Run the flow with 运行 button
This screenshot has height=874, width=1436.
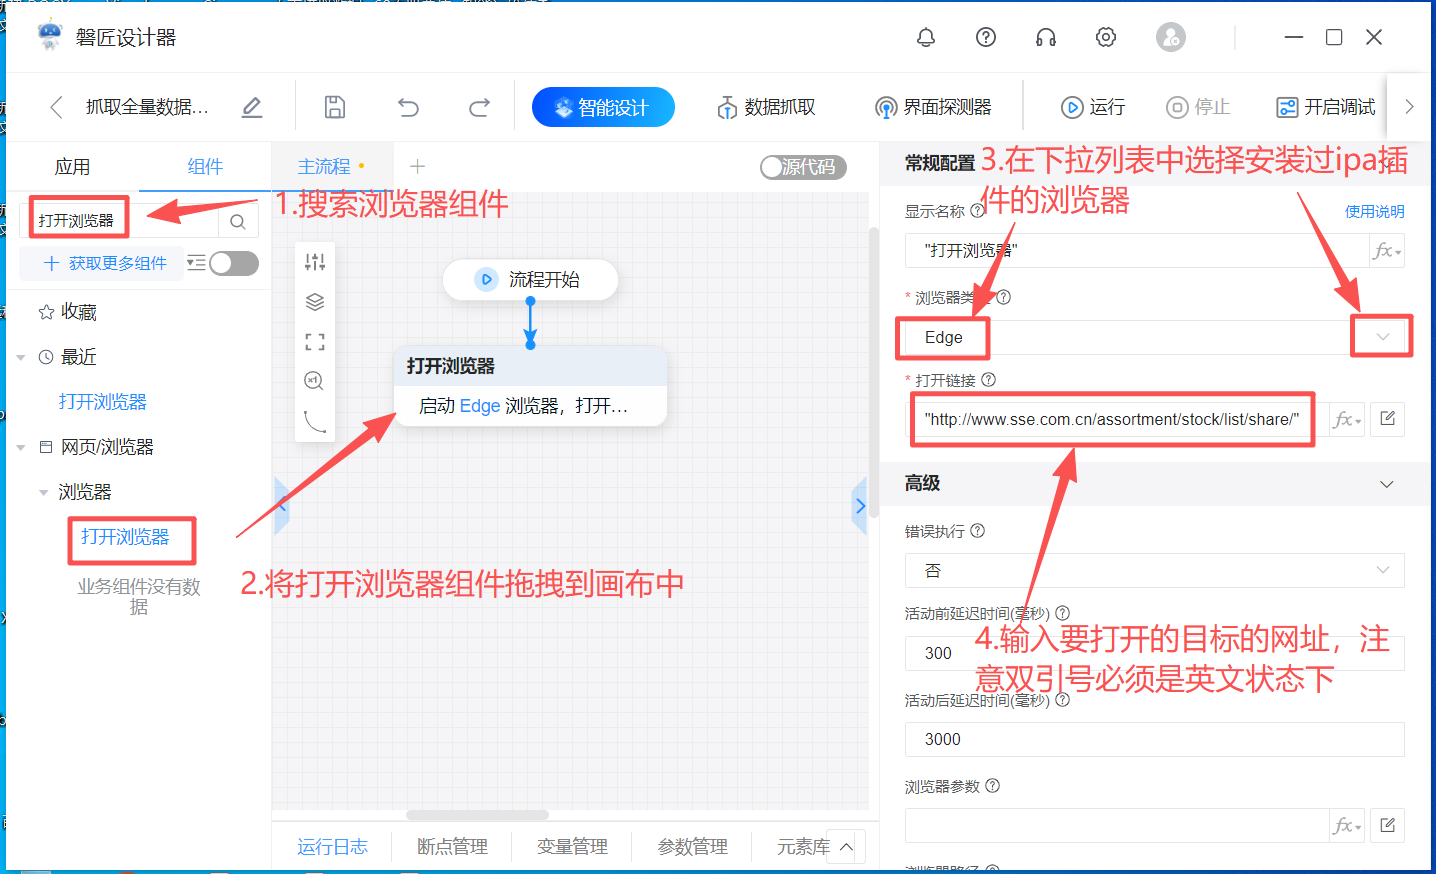point(1093,107)
